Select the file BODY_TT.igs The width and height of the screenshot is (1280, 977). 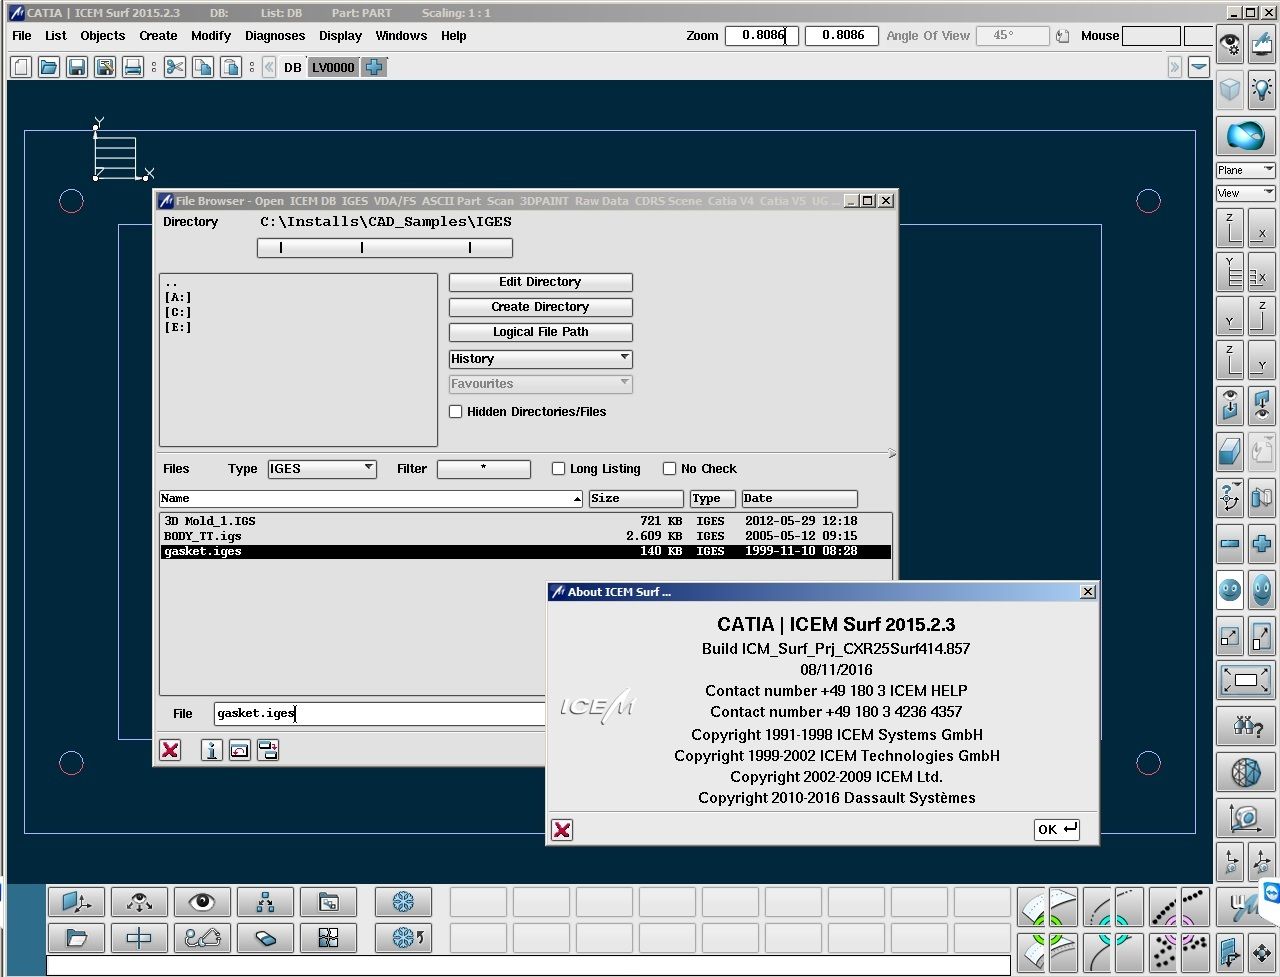pyautogui.click(x=526, y=536)
